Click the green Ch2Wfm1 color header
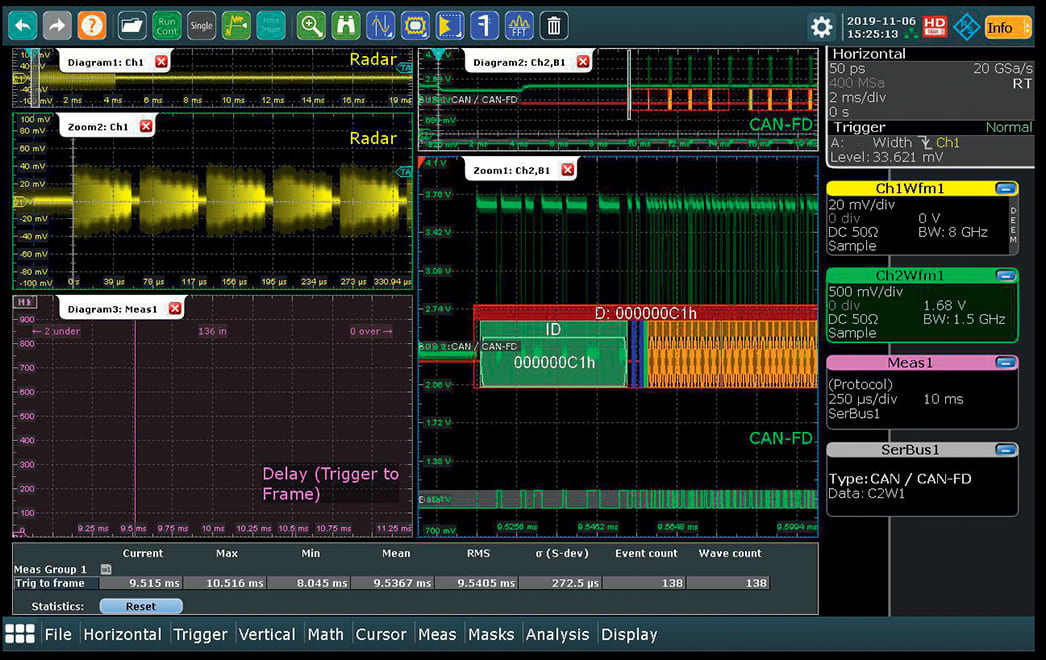The image size is (1046, 660). [910, 275]
